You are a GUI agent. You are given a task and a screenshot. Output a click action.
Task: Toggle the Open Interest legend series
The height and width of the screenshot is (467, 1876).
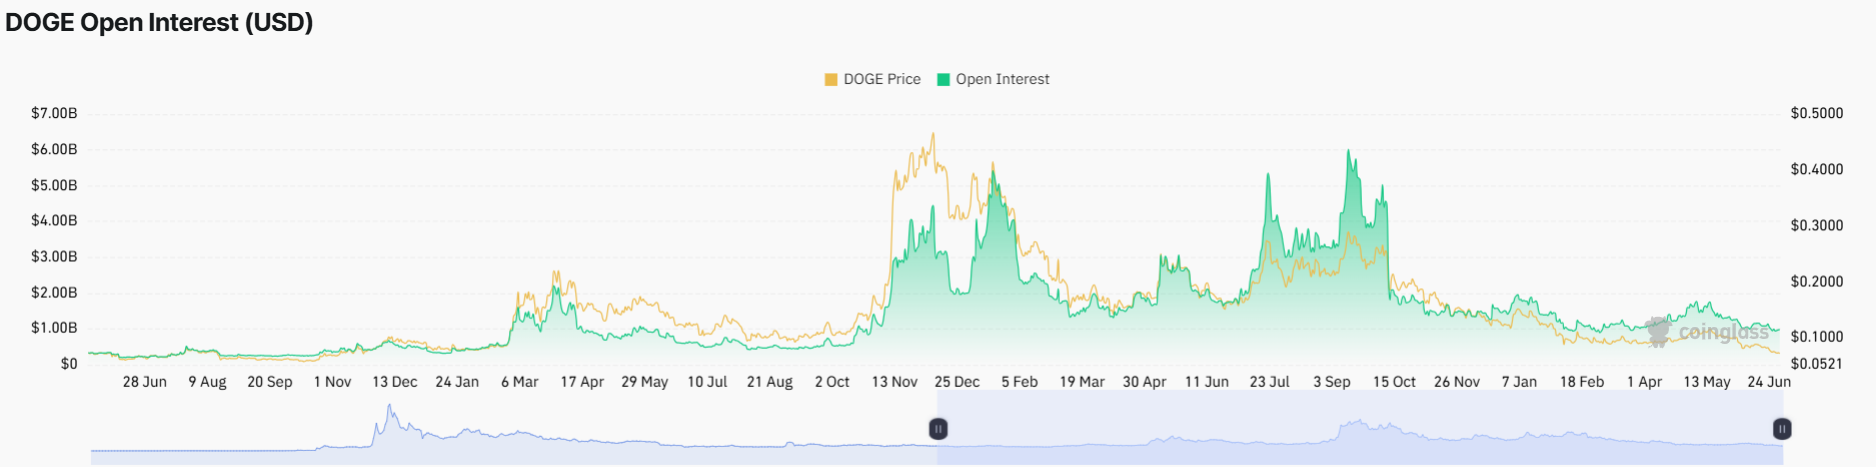click(993, 79)
